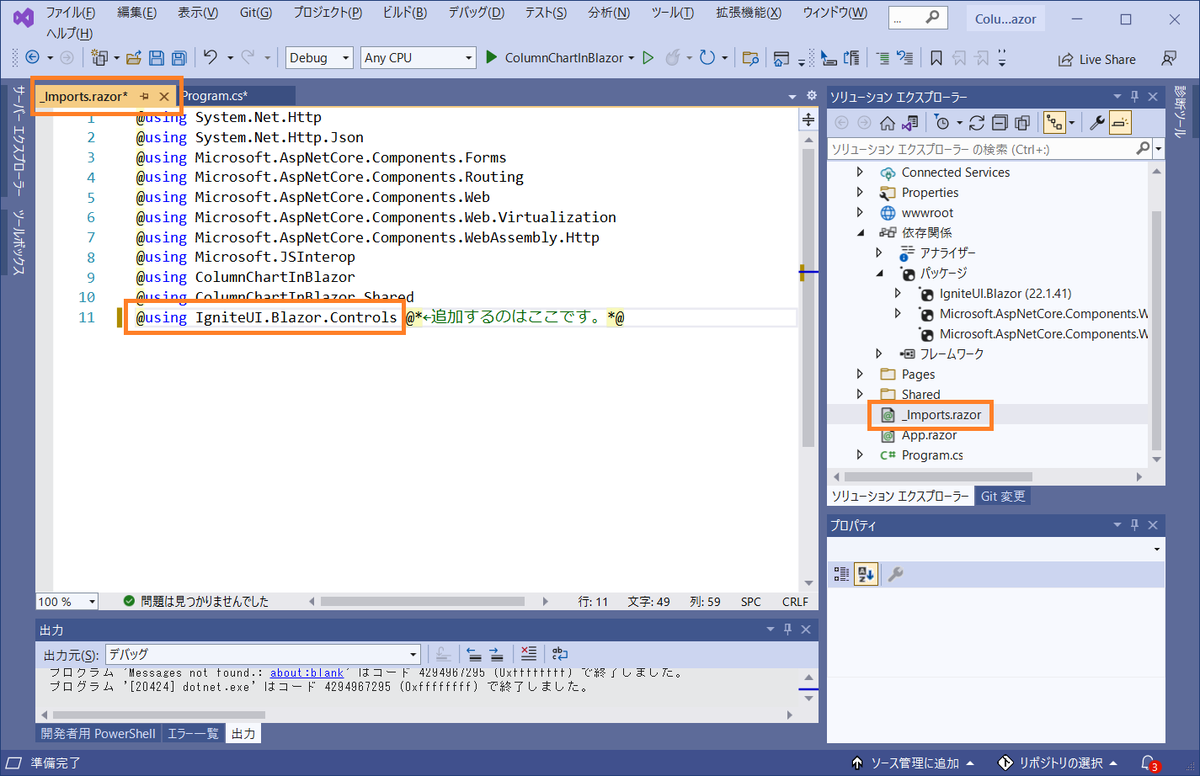Click the editor settings gear above the scrollbar
1200x776 pixels.
810,96
